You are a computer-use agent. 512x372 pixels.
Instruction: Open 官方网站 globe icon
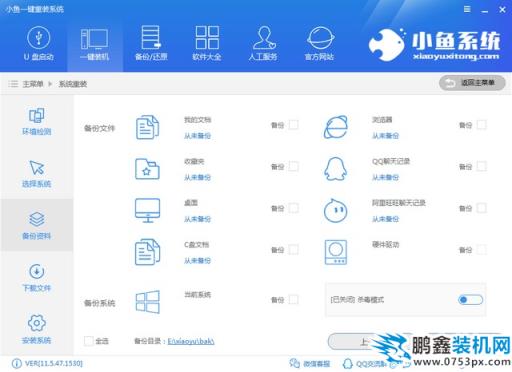319,44
